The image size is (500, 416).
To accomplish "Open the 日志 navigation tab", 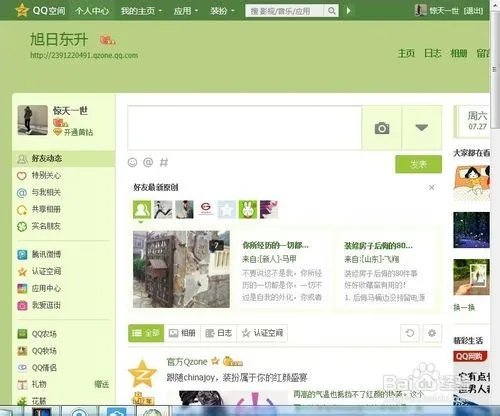I will 432,53.
